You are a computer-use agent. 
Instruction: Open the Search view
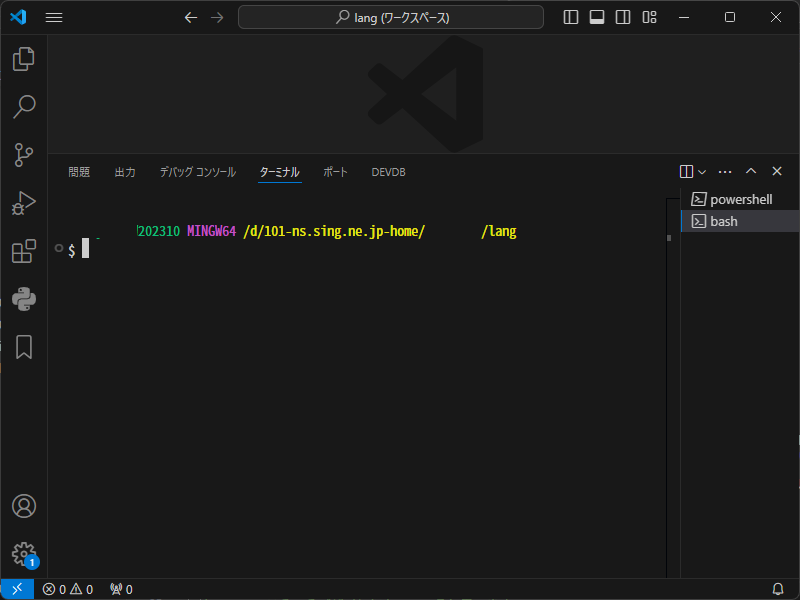point(23,107)
